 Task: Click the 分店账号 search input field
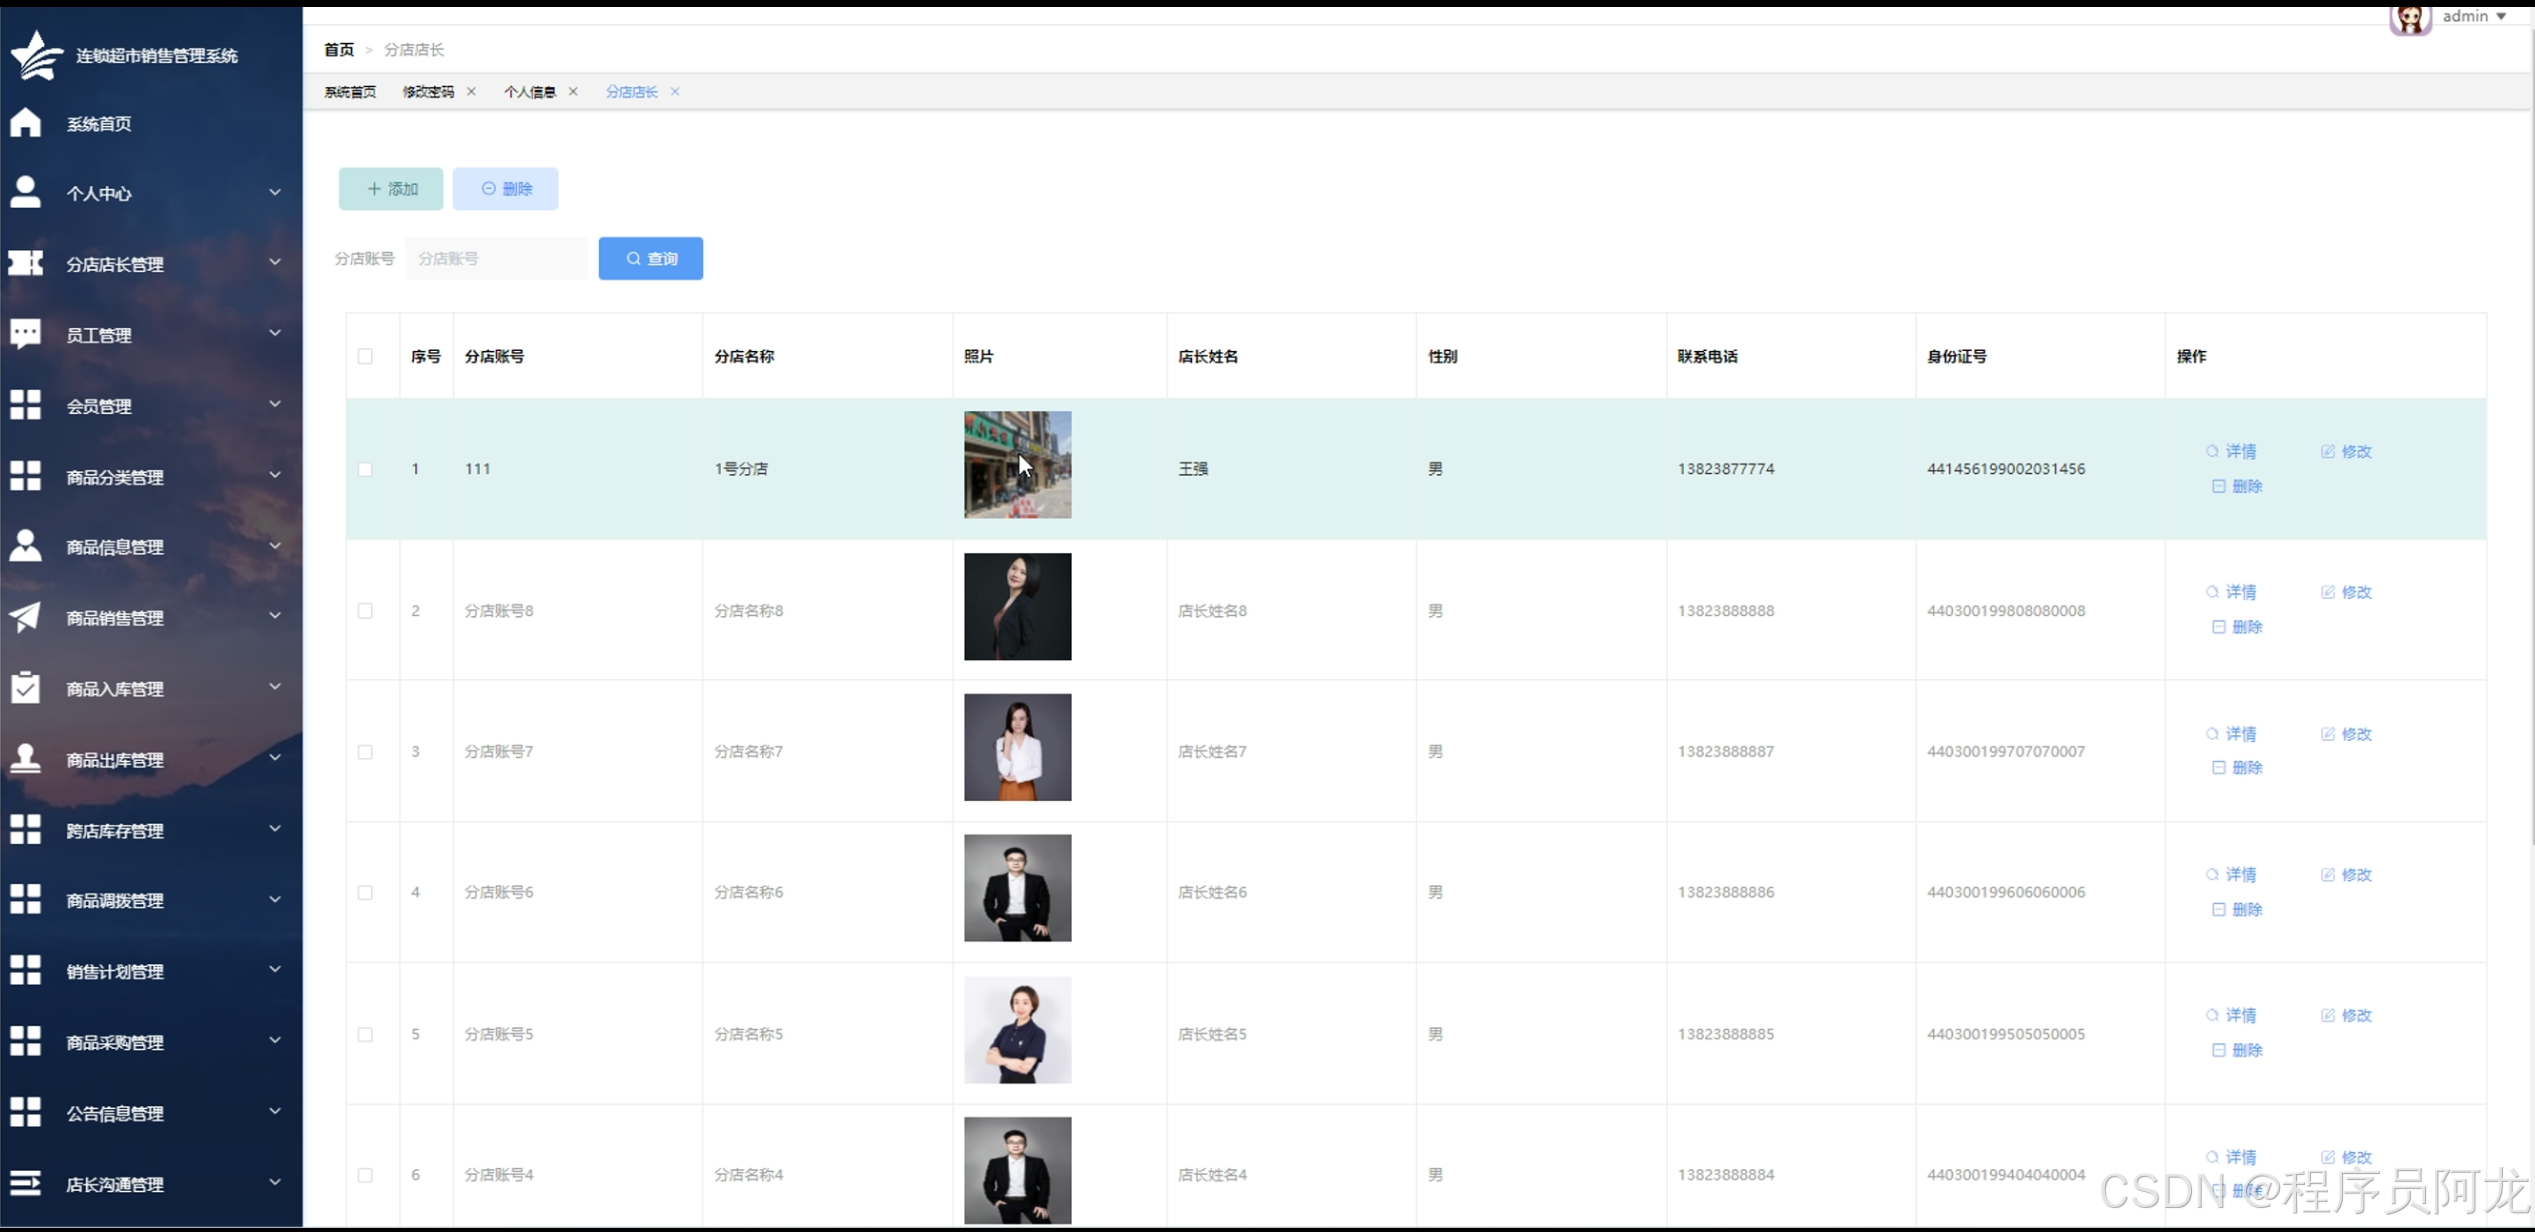497,259
